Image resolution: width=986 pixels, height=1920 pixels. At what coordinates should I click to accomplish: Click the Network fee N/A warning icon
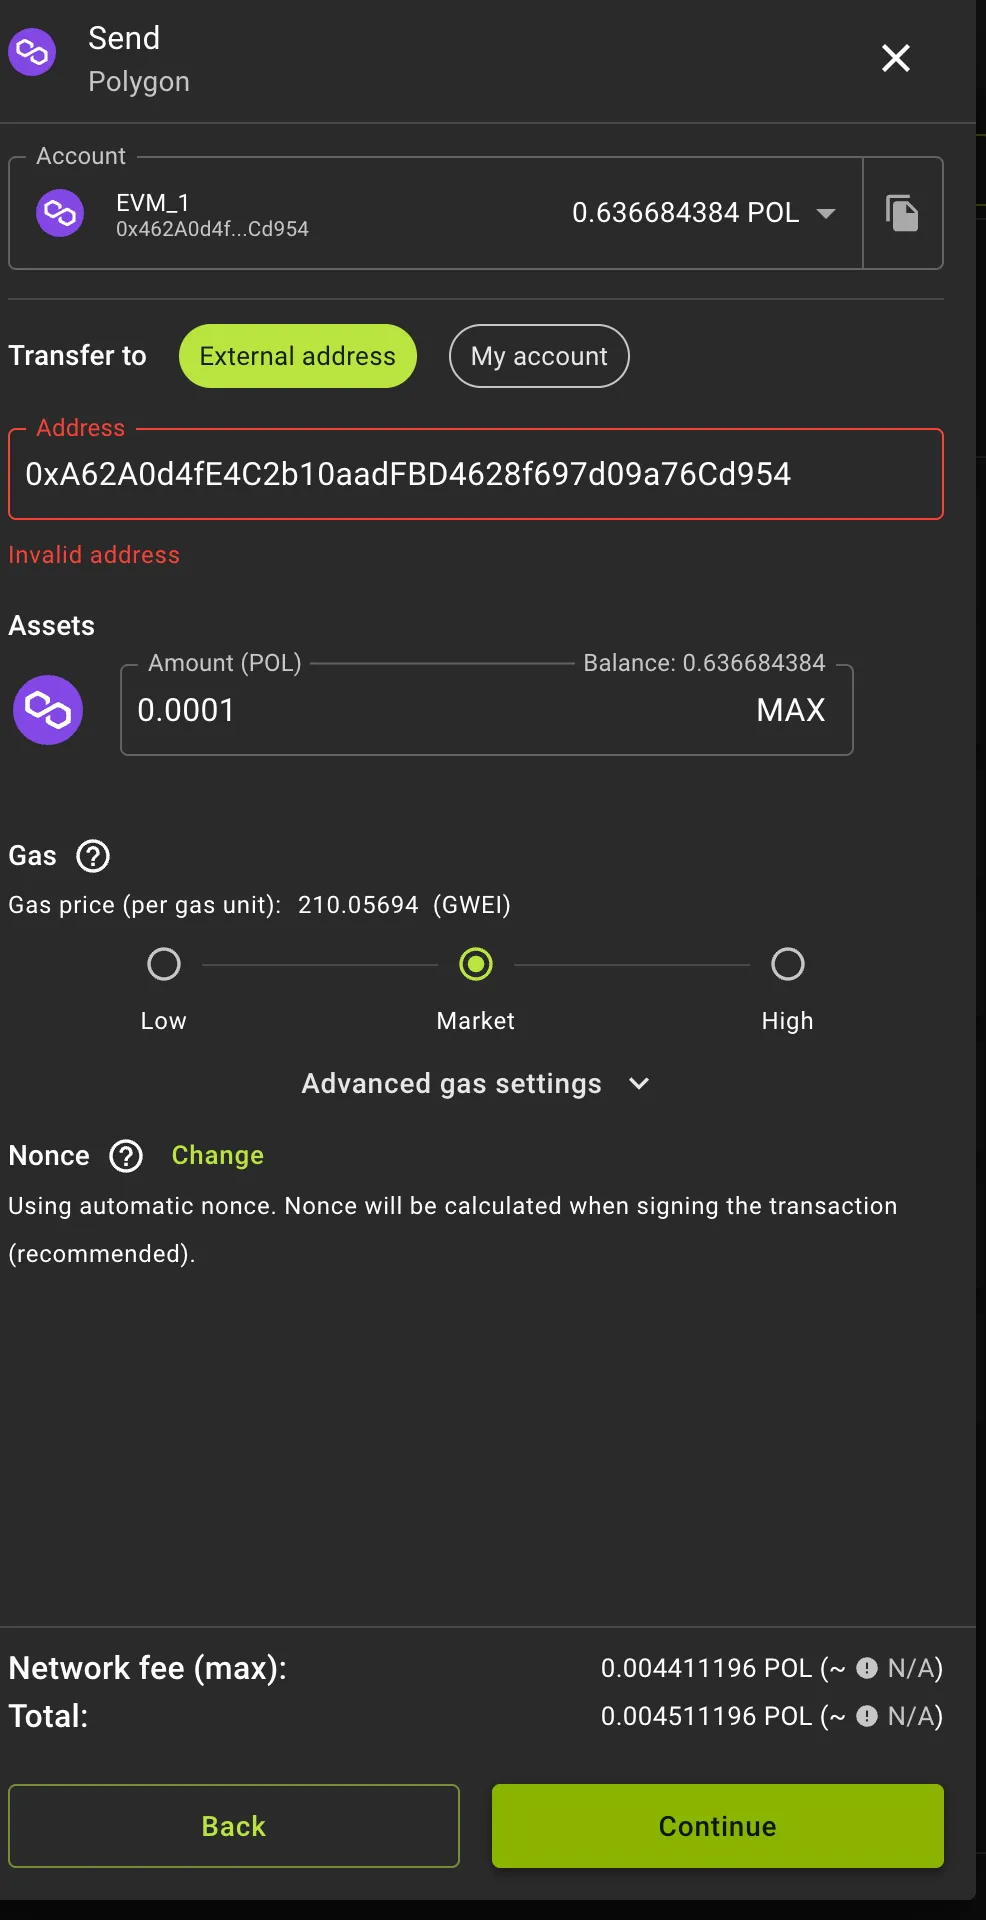point(867,1668)
